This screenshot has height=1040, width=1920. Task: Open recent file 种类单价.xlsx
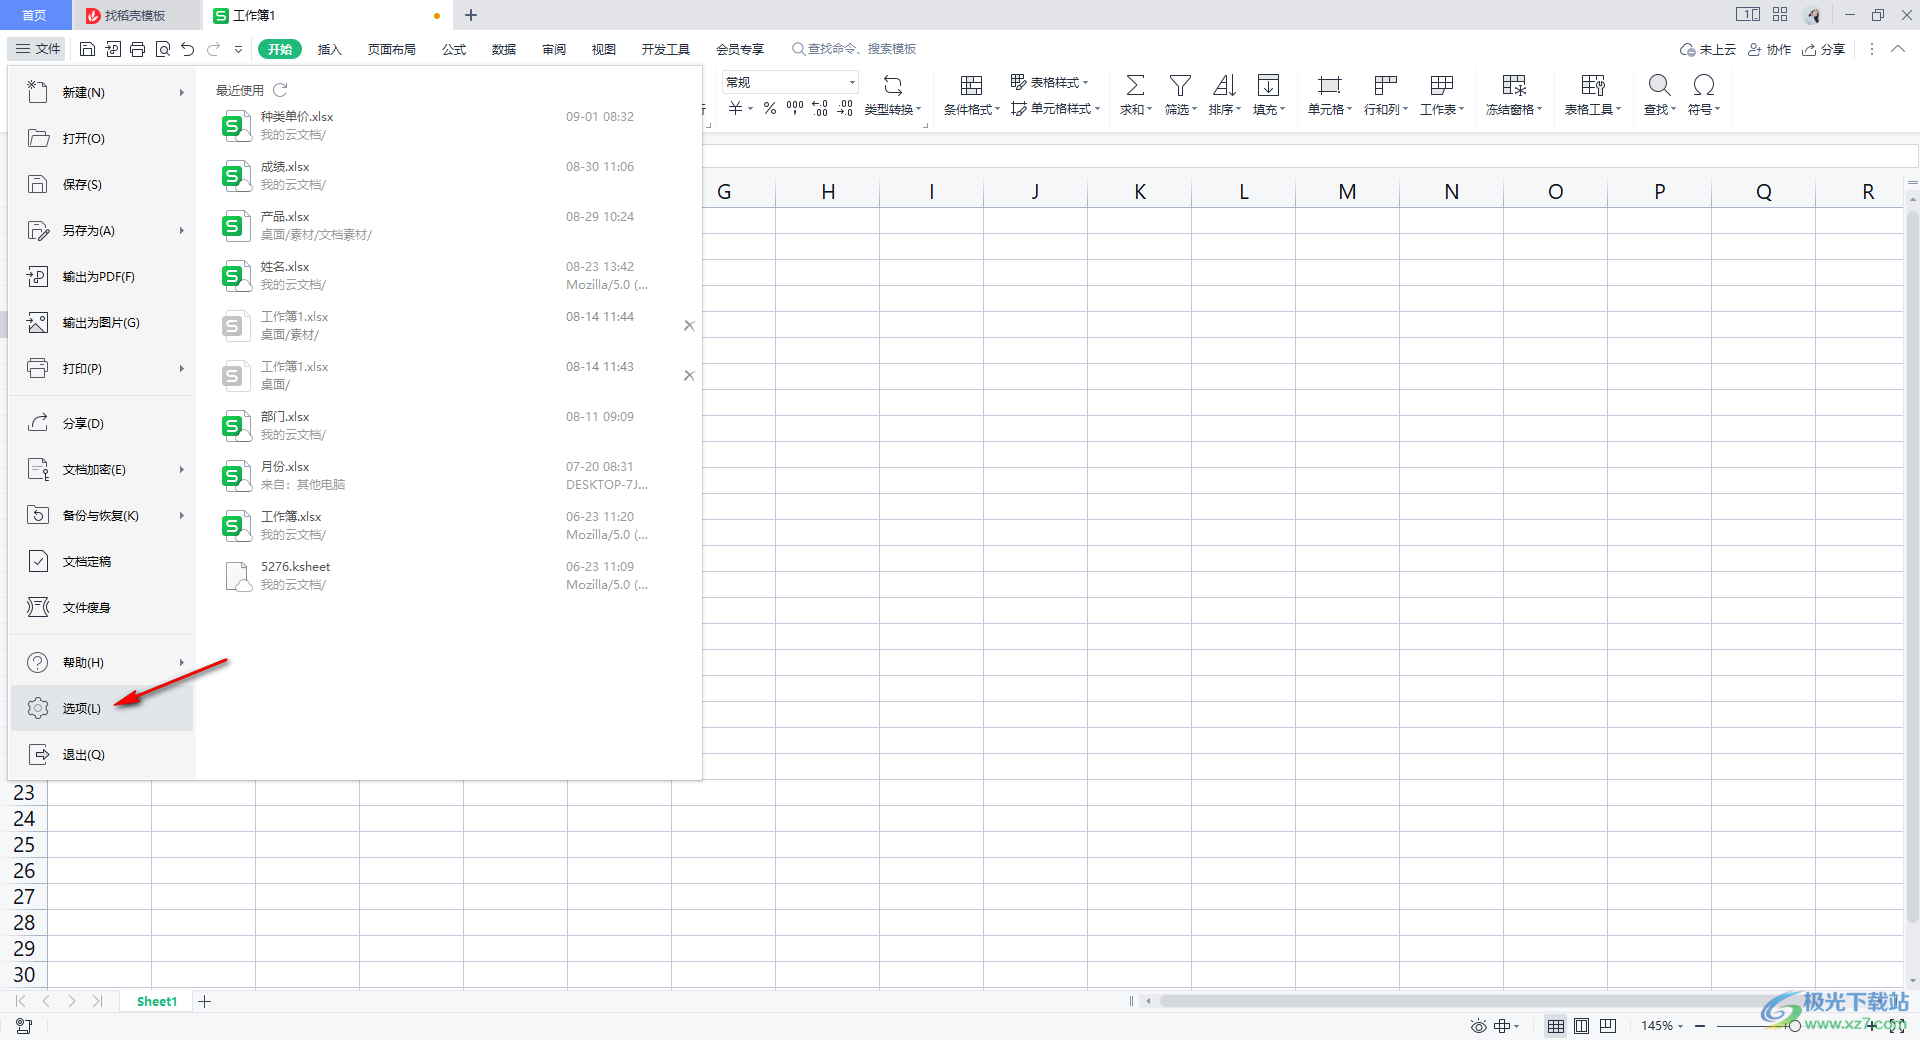(x=448, y=126)
